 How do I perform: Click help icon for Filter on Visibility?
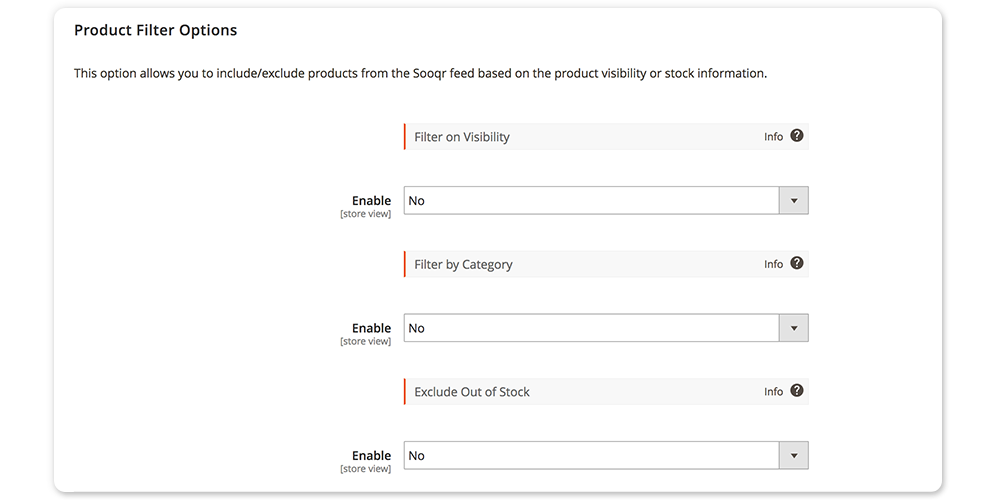point(797,136)
